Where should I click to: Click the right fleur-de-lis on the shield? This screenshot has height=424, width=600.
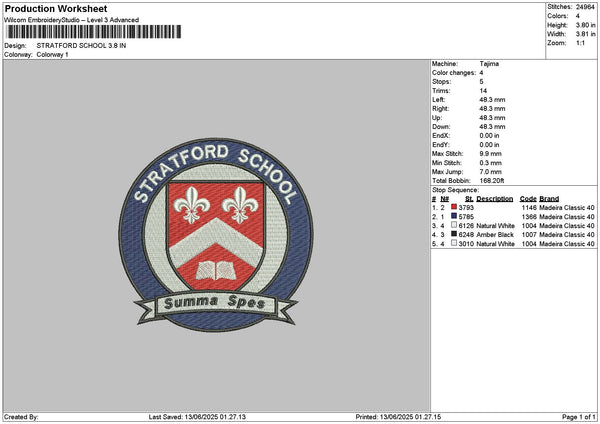(240, 205)
